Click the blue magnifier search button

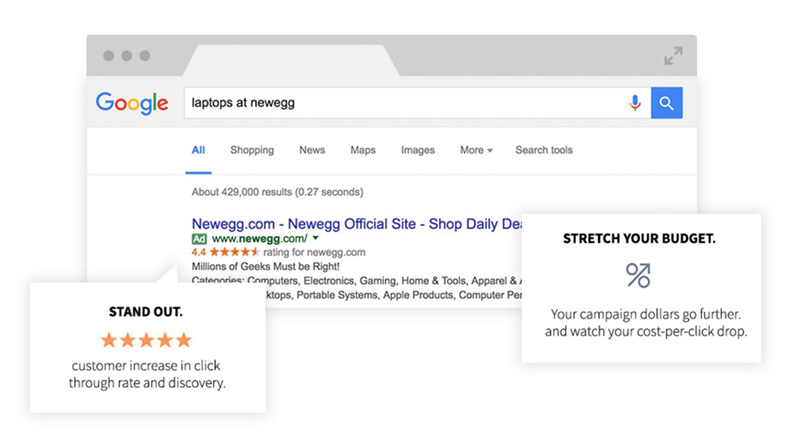point(666,103)
